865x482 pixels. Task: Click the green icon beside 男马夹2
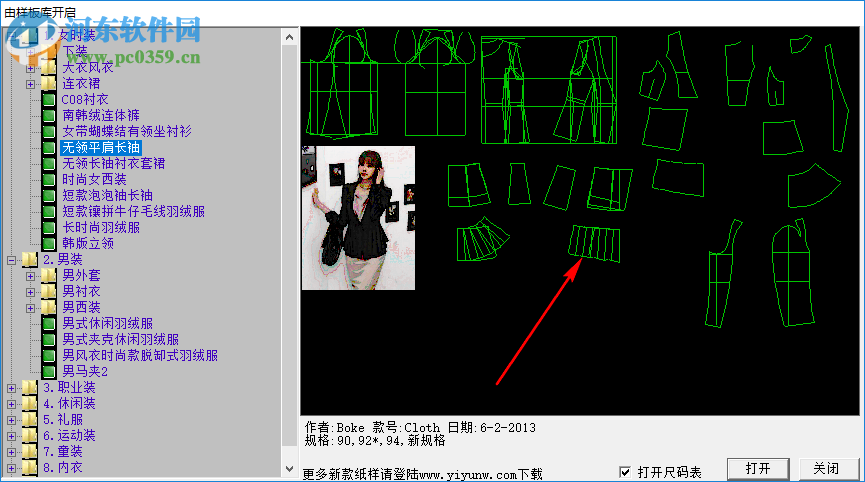coord(49,372)
